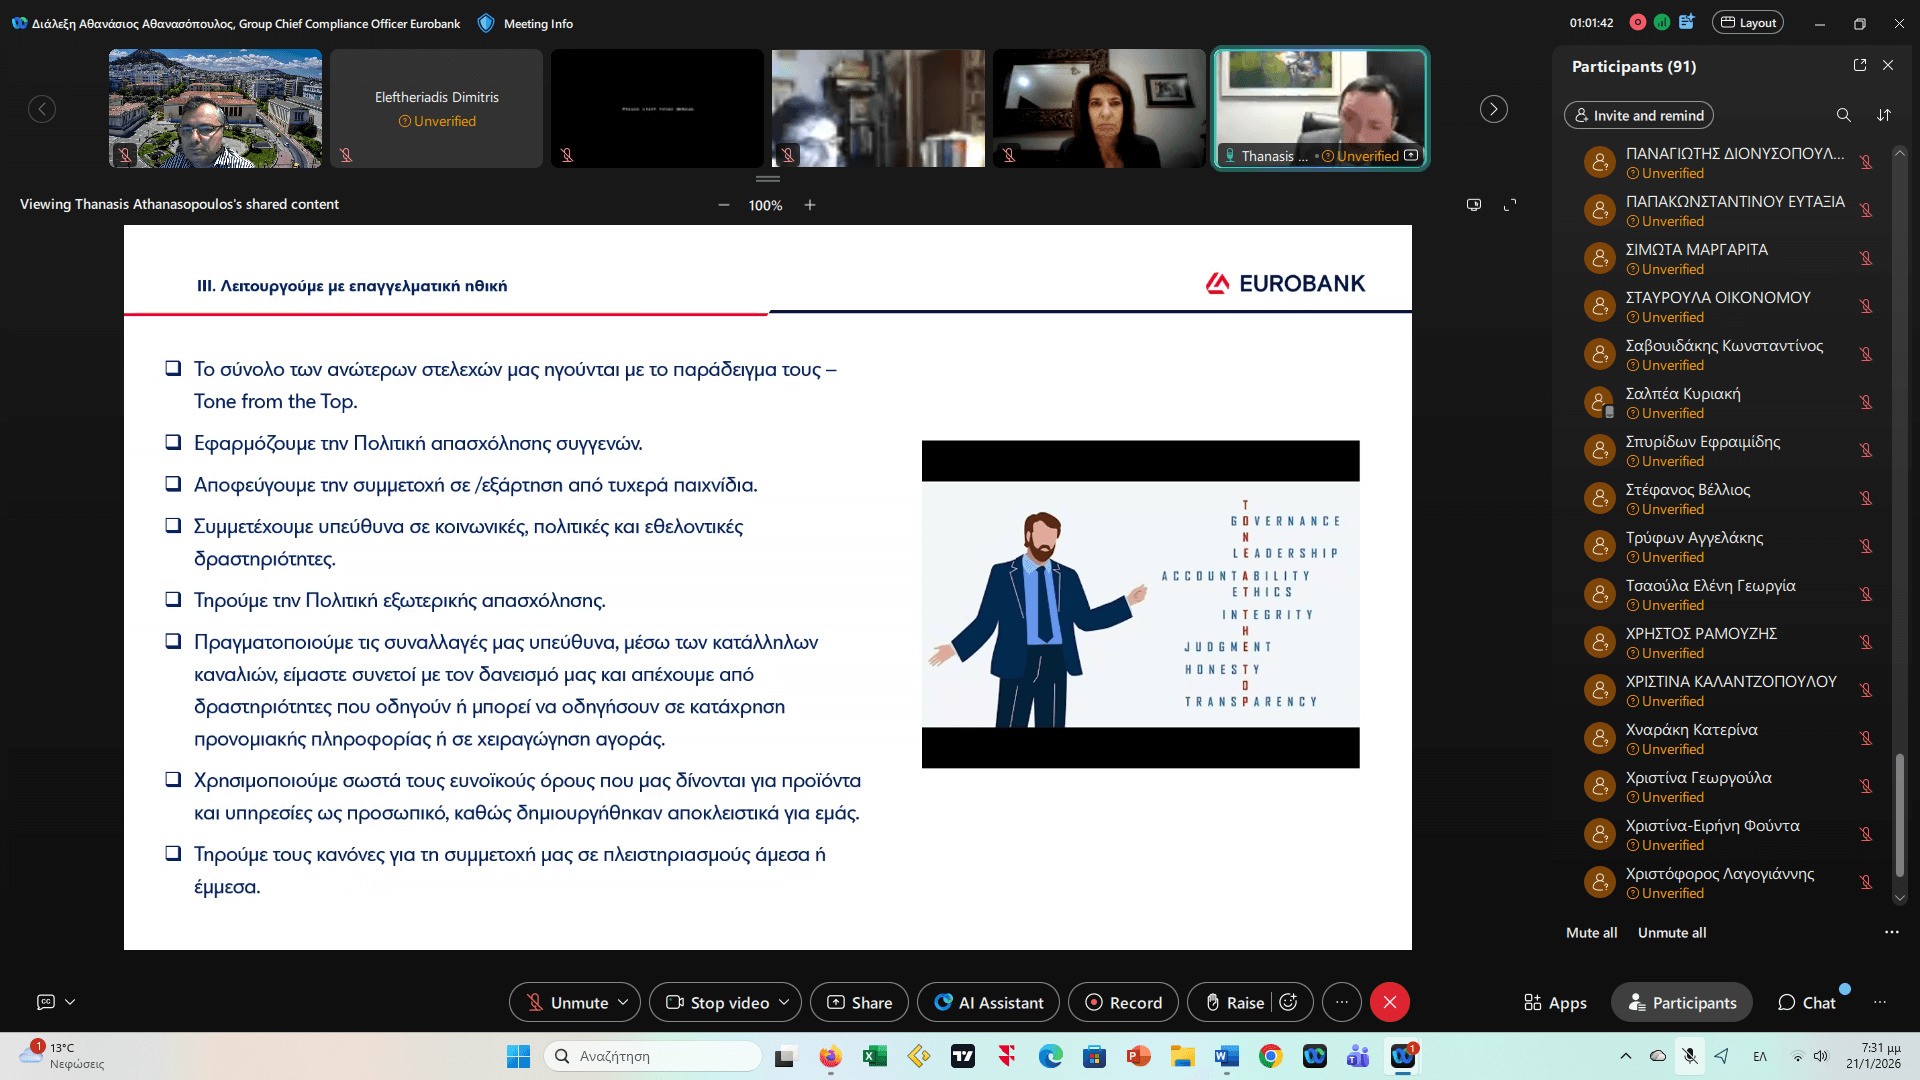Viewport: 1920px width, 1080px height.
Task: Toggle mute for ΣΙΜΩΤΑ ΜΑΡΓΑΡΙΤΑ
Action: coord(1865,258)
